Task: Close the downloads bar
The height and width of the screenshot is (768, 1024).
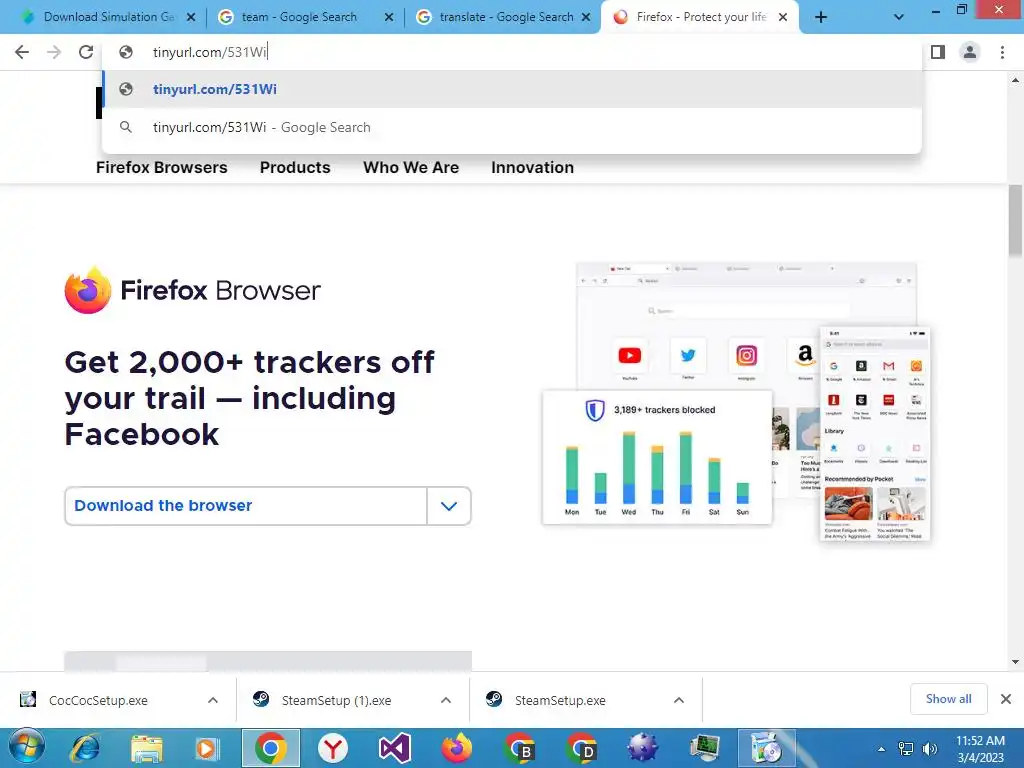Action: (1006, 699)
